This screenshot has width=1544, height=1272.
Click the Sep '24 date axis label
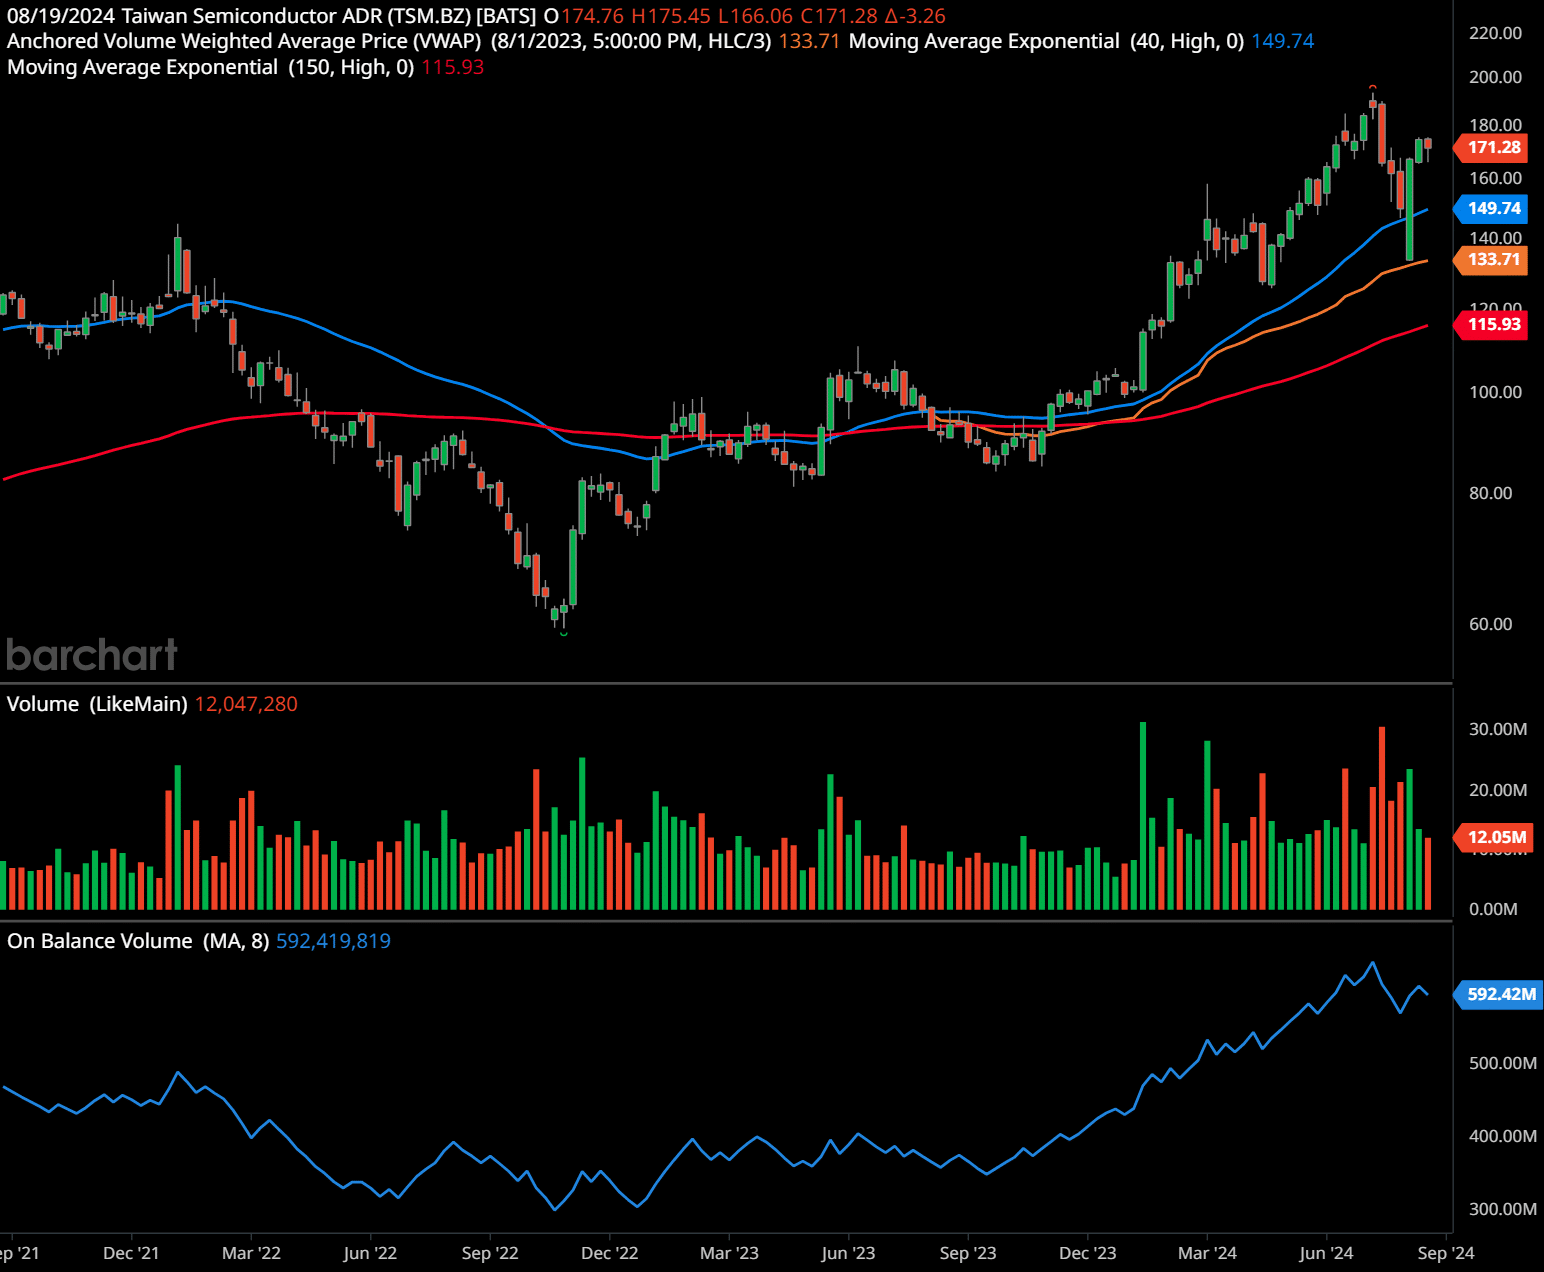pos(1446,1253)
